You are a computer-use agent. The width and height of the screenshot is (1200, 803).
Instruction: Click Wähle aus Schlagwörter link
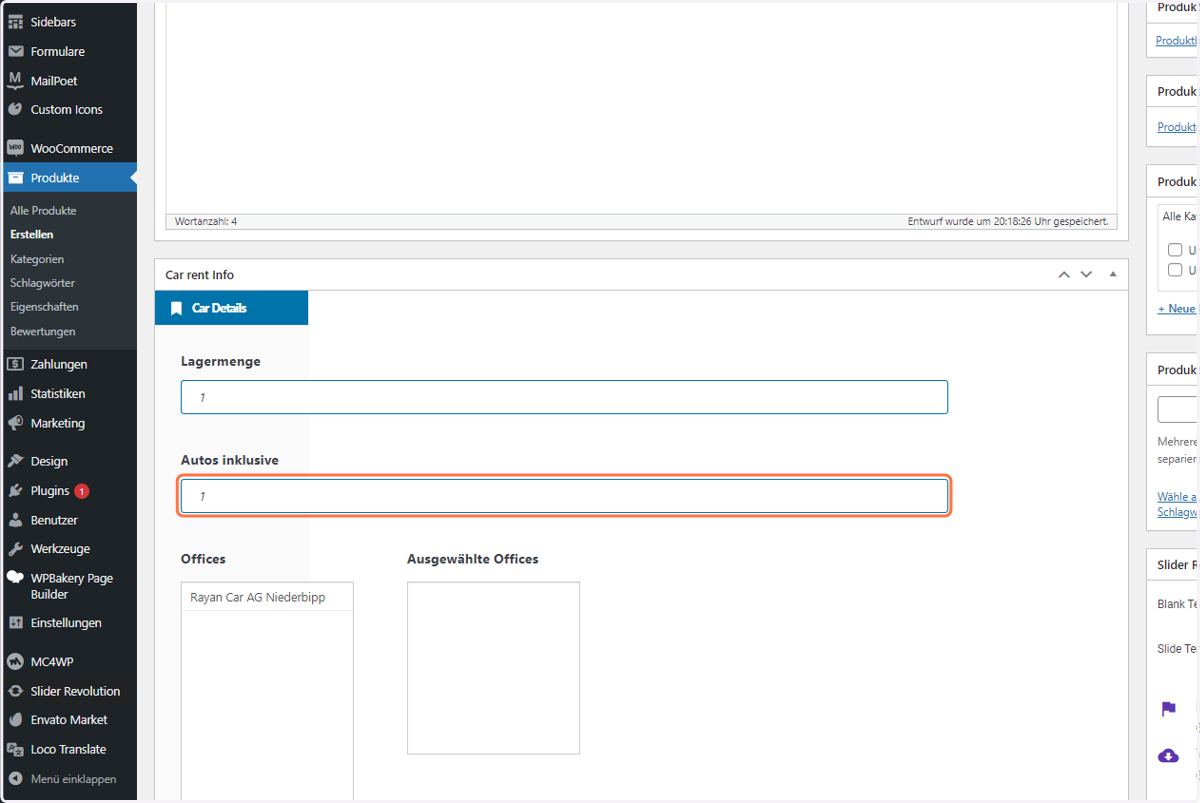click(x=1178, y=504)
